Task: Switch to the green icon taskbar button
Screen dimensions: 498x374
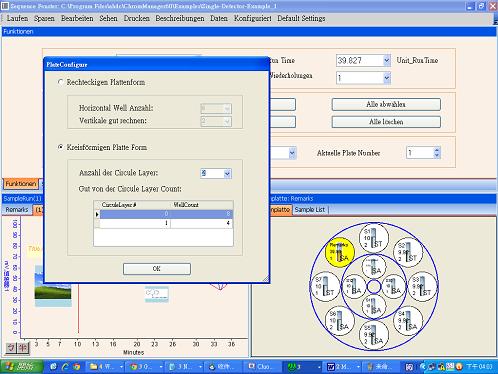Action: coord(303,367)
